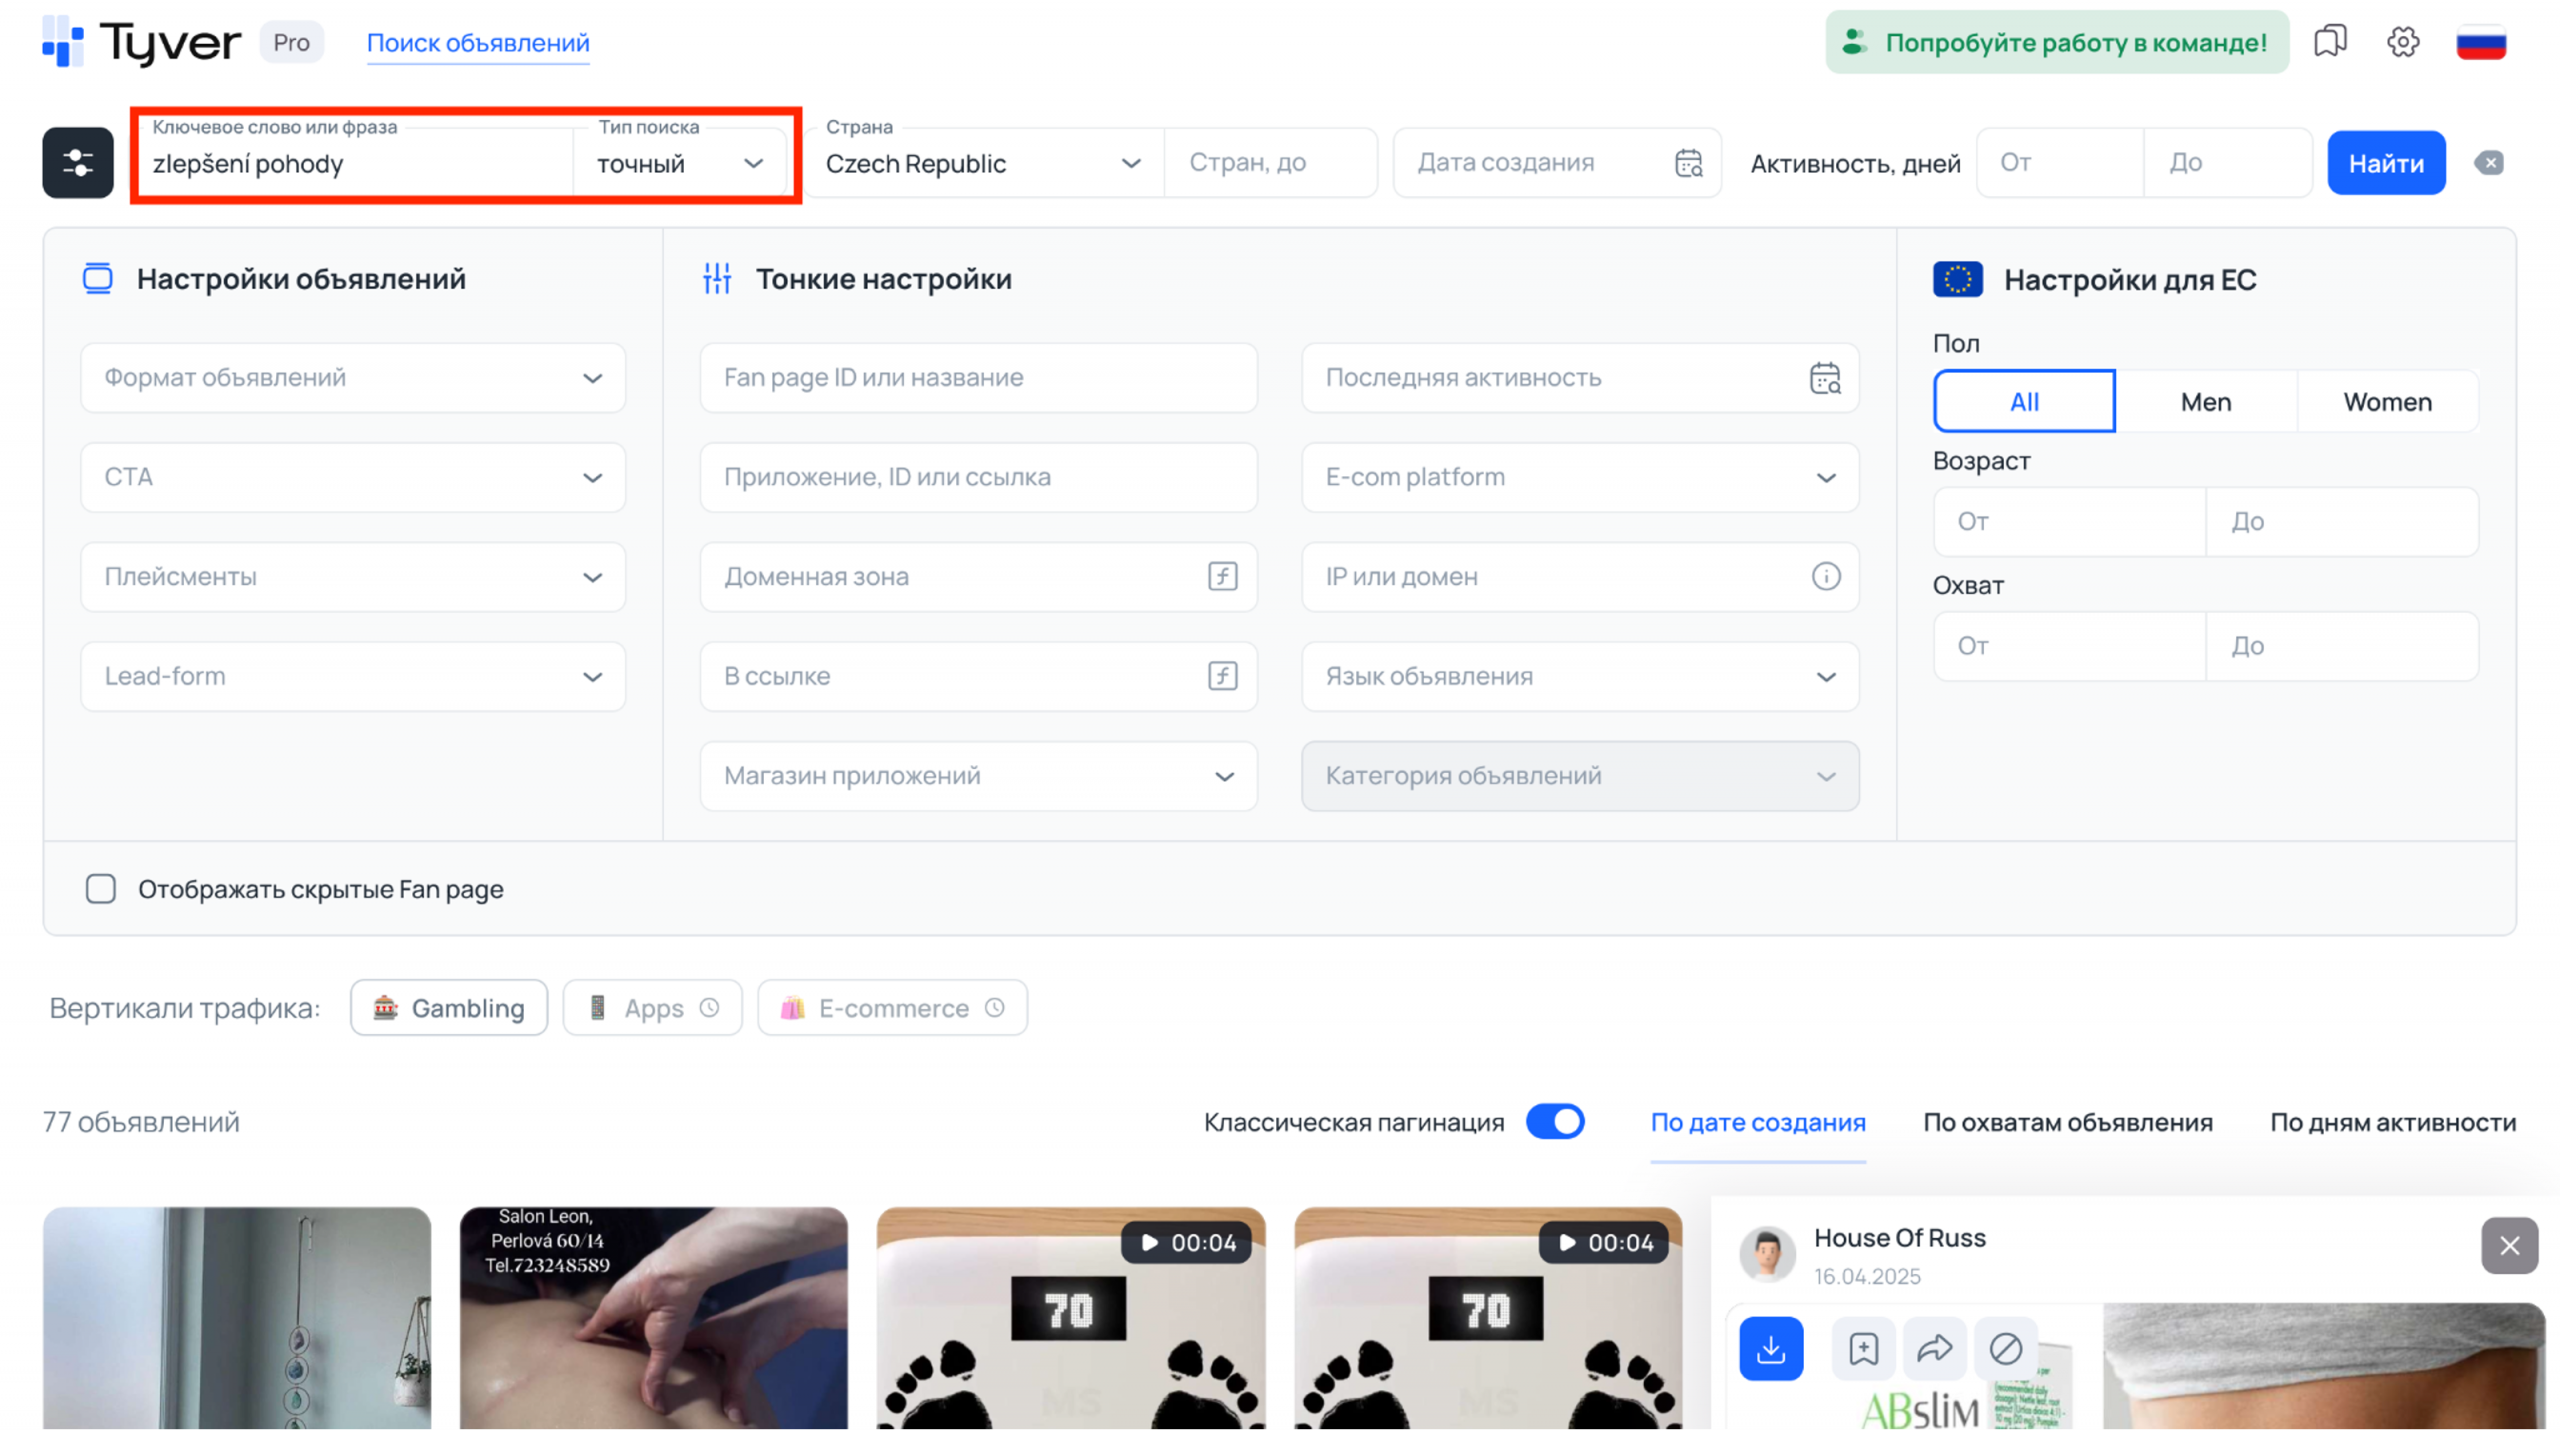Bookmark the House Of Russ ad

[1863, 1348]
